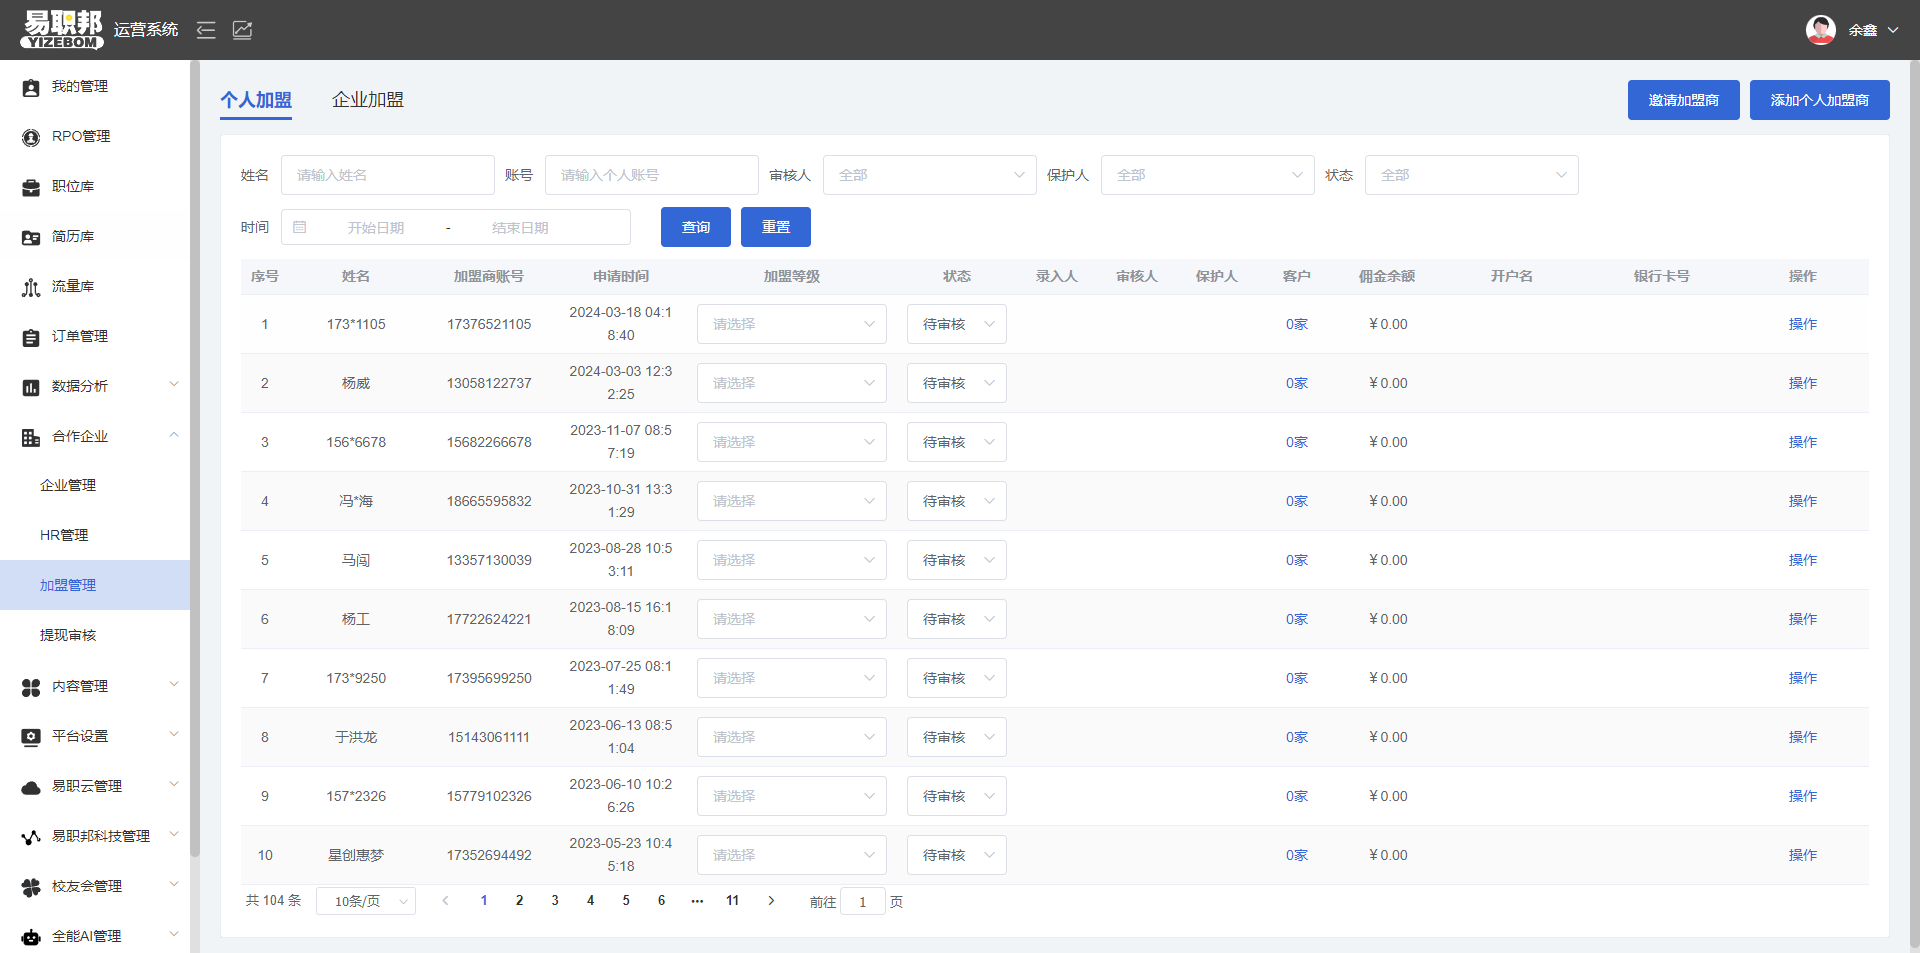Open 加盟等级 dropdown for 杨威 row
This screenshot has width=1920, height=953.
point(791,383)
